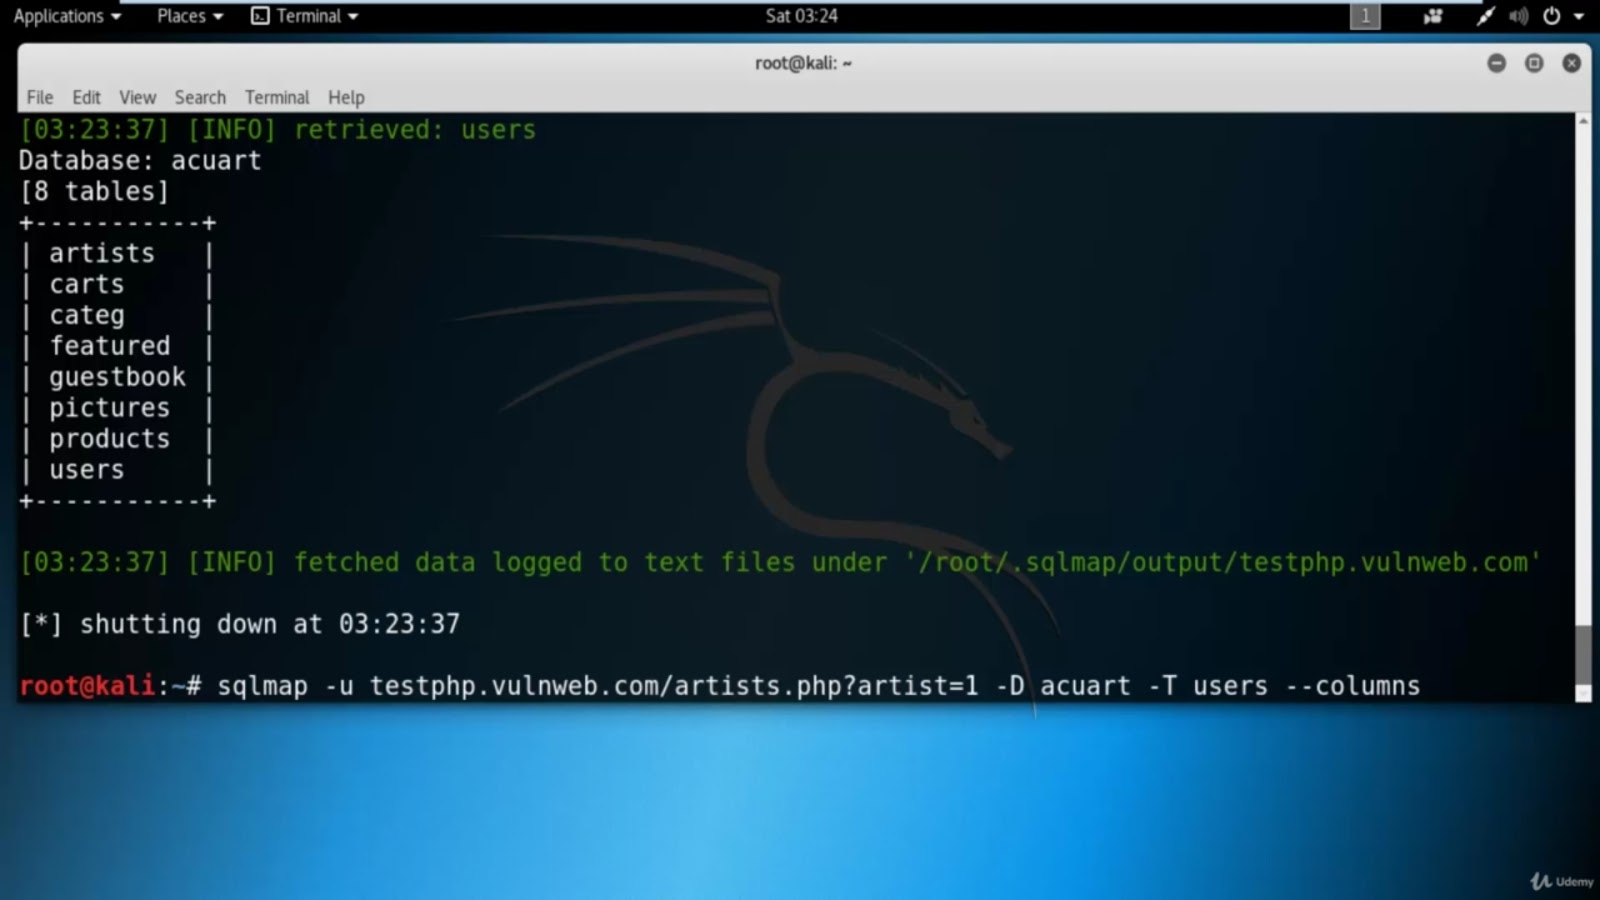Select workspace indicator 1 in the panel
Viewport: 1600px width, 900px height.
(x=1364, y=15)
